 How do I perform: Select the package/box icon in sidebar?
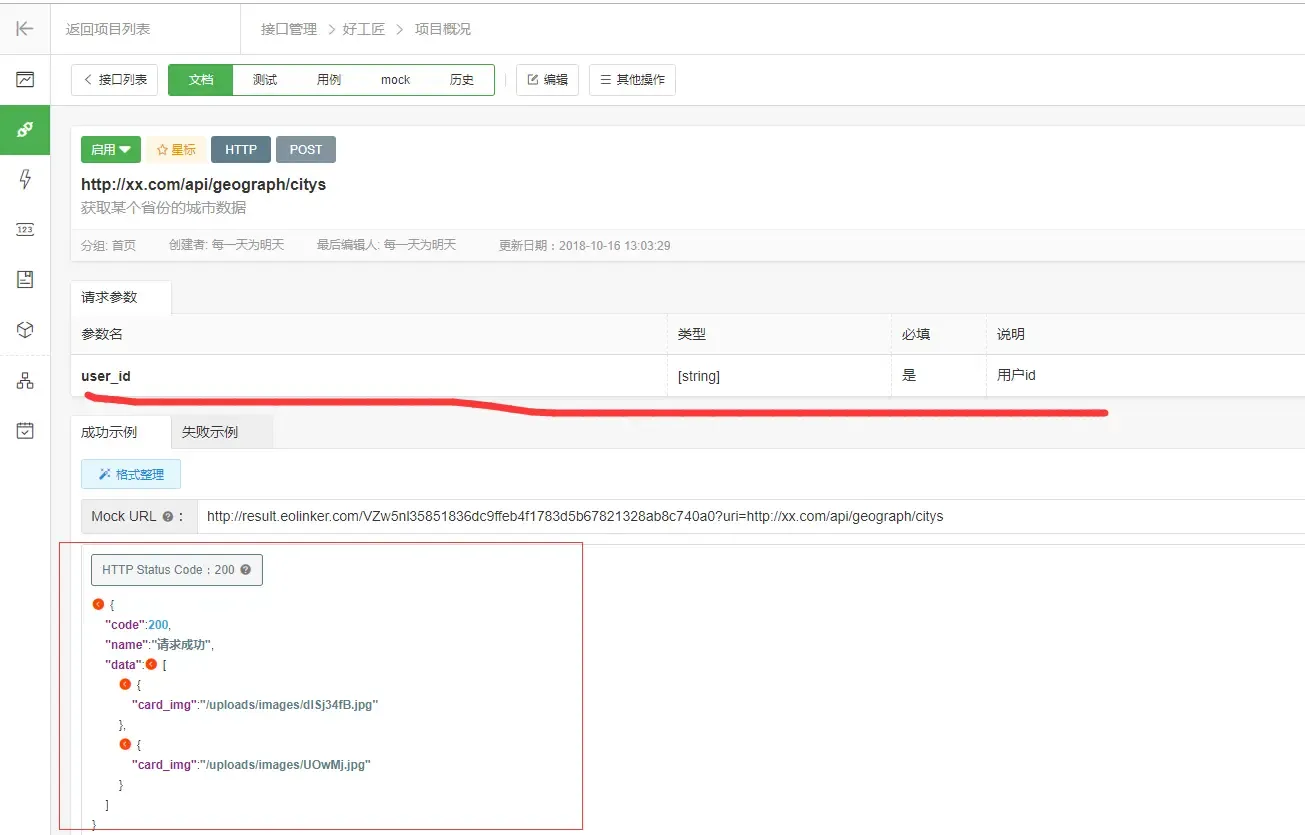coord(24,330)
